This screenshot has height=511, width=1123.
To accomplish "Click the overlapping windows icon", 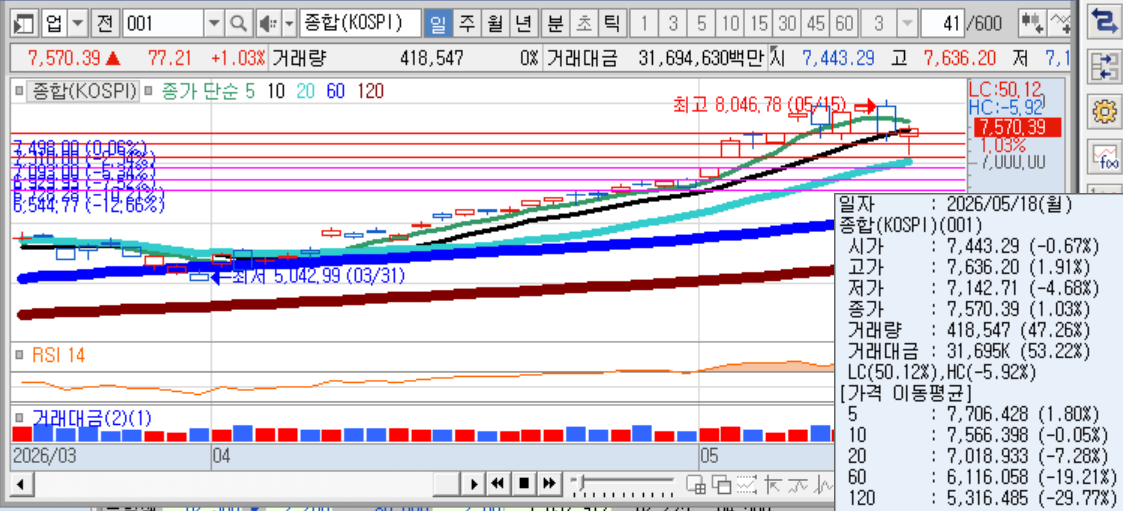I will pyautogui.click(x=720, y=484).
